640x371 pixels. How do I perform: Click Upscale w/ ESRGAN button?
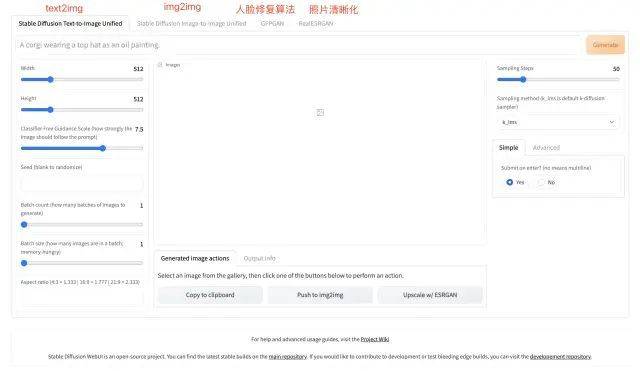tap(430, 295)
